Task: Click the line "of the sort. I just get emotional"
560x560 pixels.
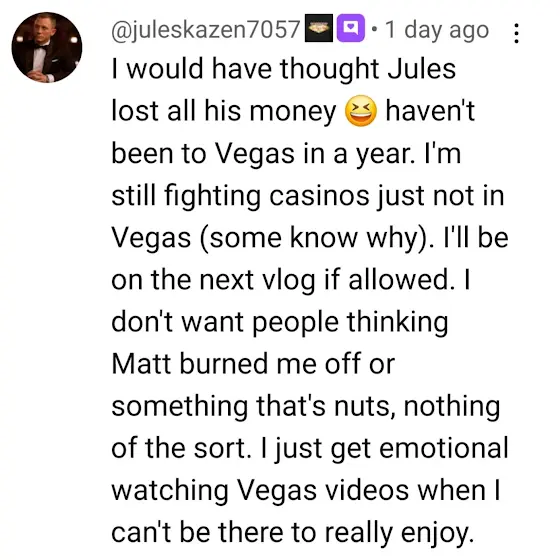Action: (310, 449)
